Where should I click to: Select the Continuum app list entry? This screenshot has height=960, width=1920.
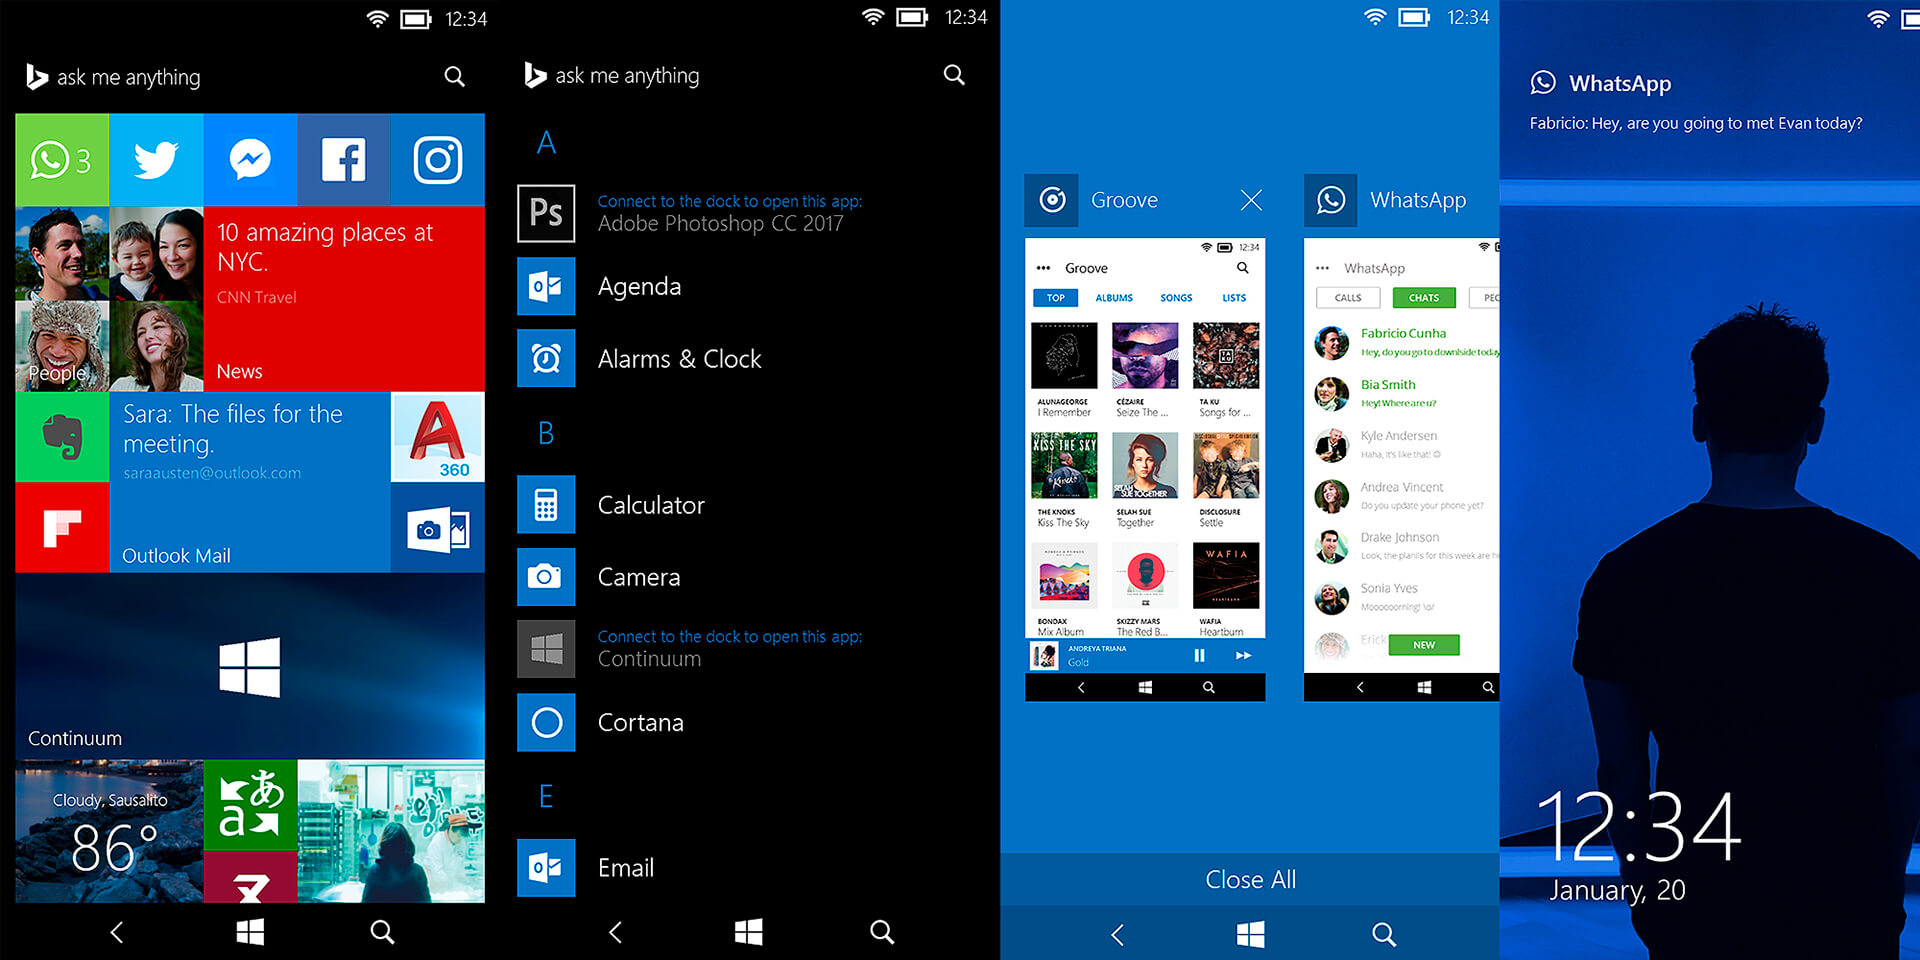pos(690,649)
